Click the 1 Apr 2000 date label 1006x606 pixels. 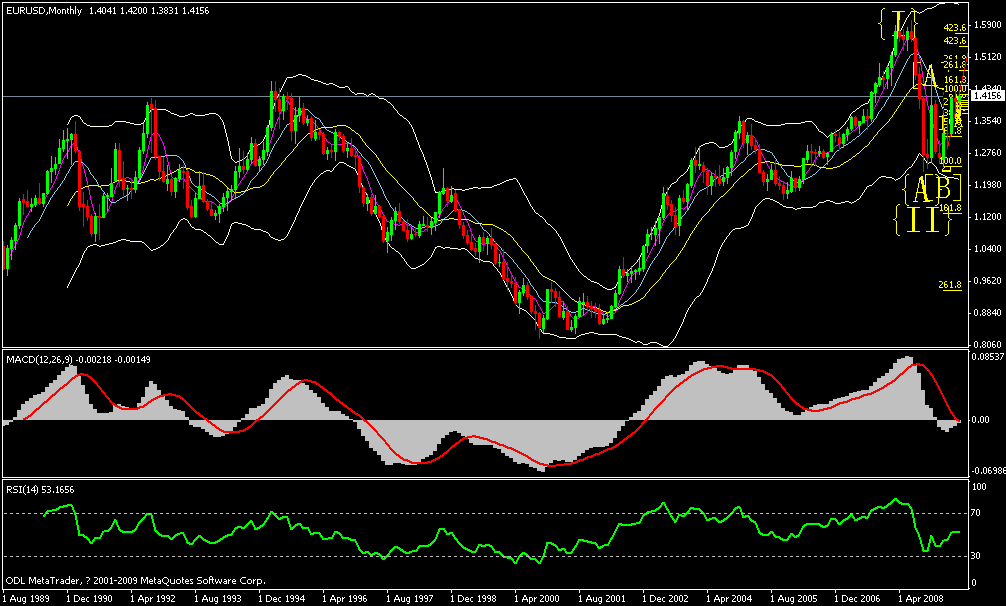[537, 598]
